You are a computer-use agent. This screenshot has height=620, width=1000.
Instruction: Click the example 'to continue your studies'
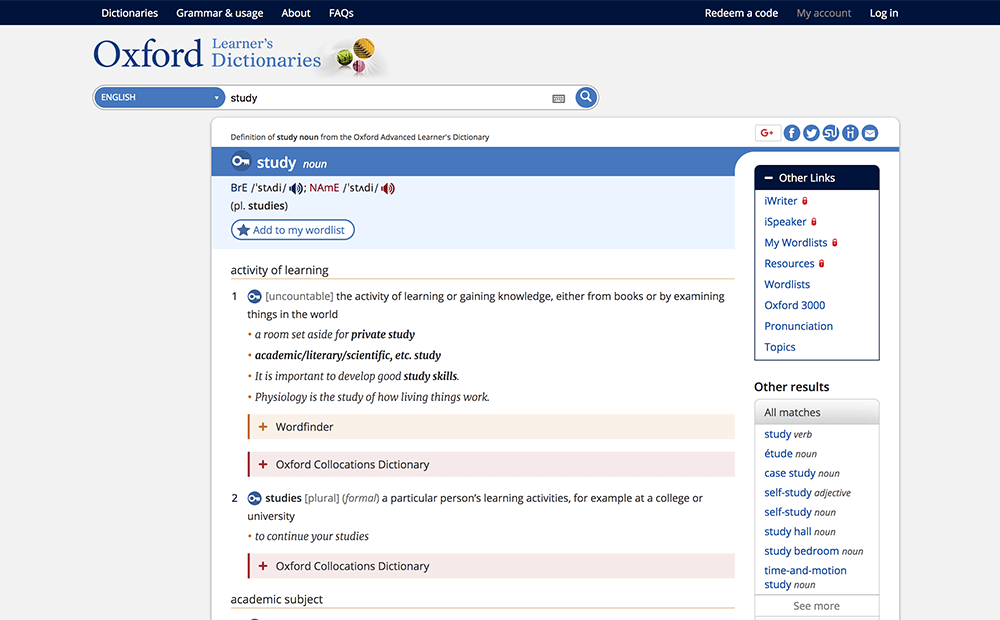coord(312,536)
